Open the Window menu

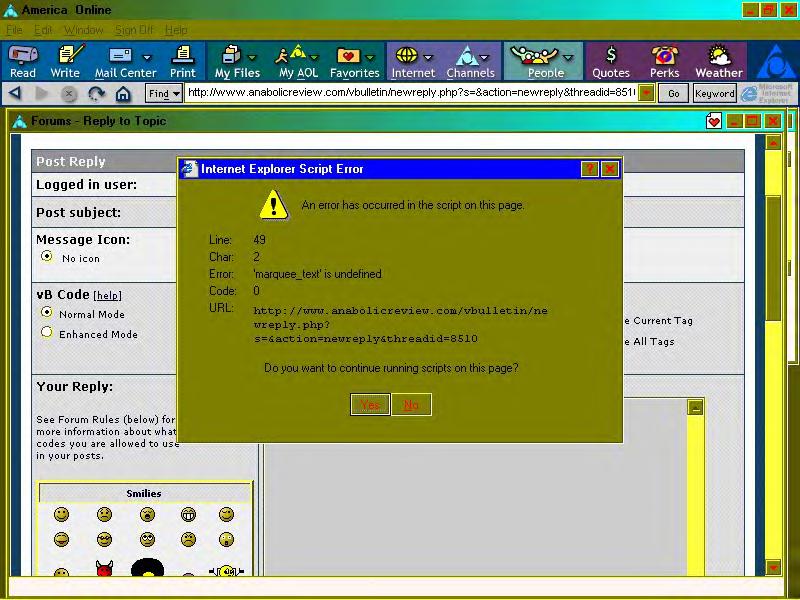click(x=84, y=30)
